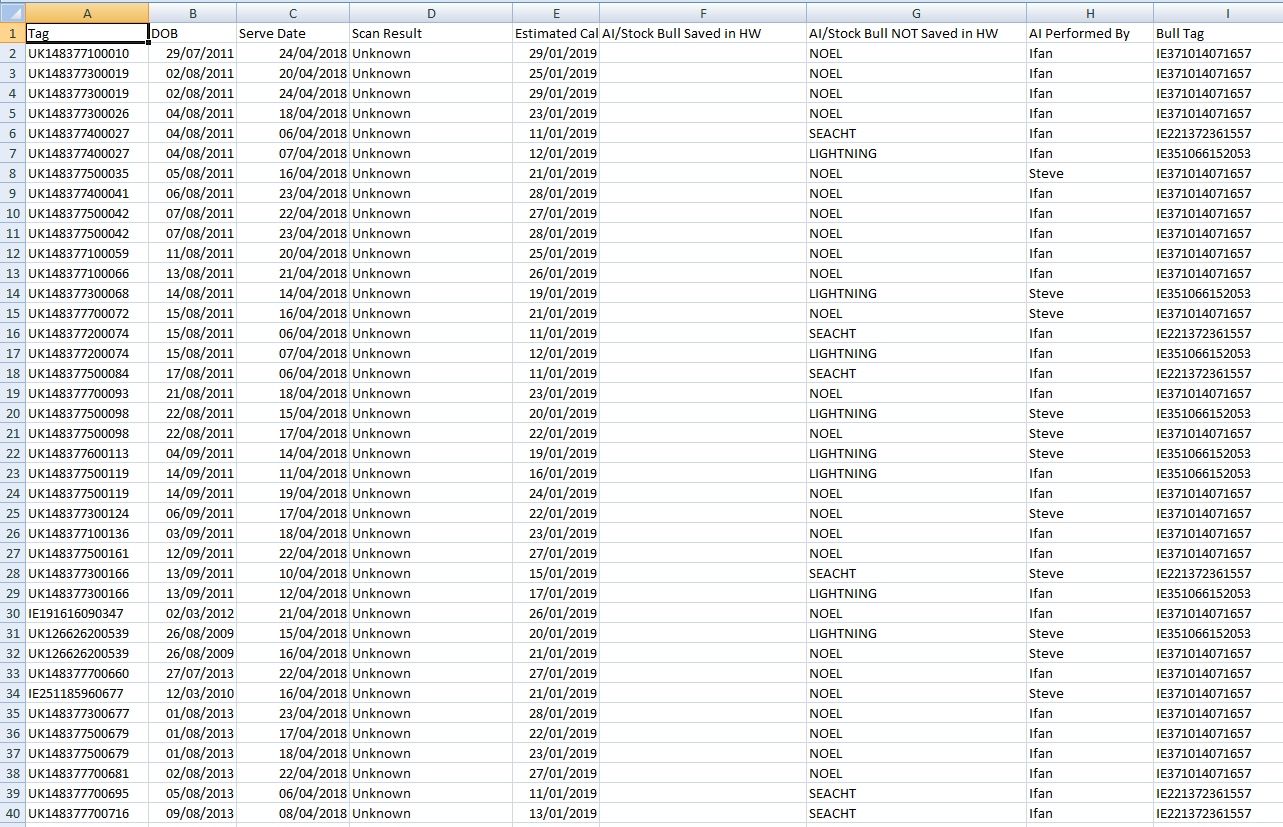Select column D by its header
The height and width of the screenshot is (827, 1283).
point(431,13)
